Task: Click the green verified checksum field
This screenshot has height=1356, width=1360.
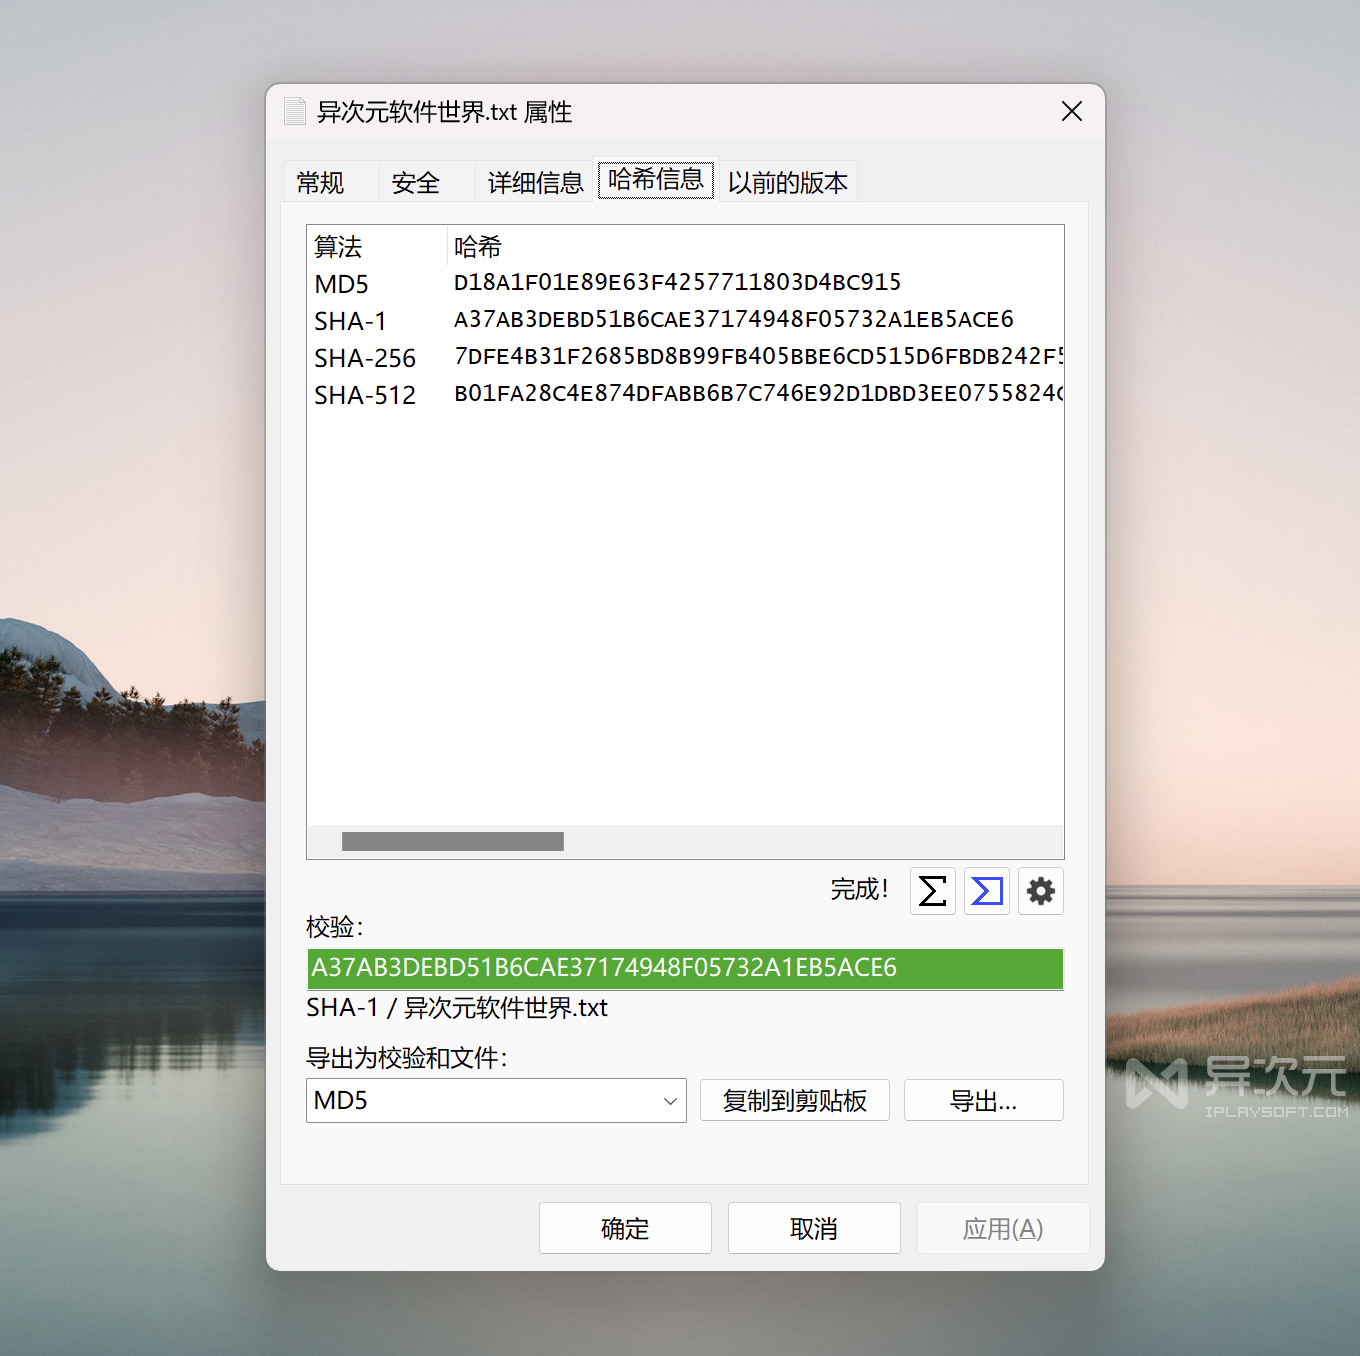Action: pos(683,968)
